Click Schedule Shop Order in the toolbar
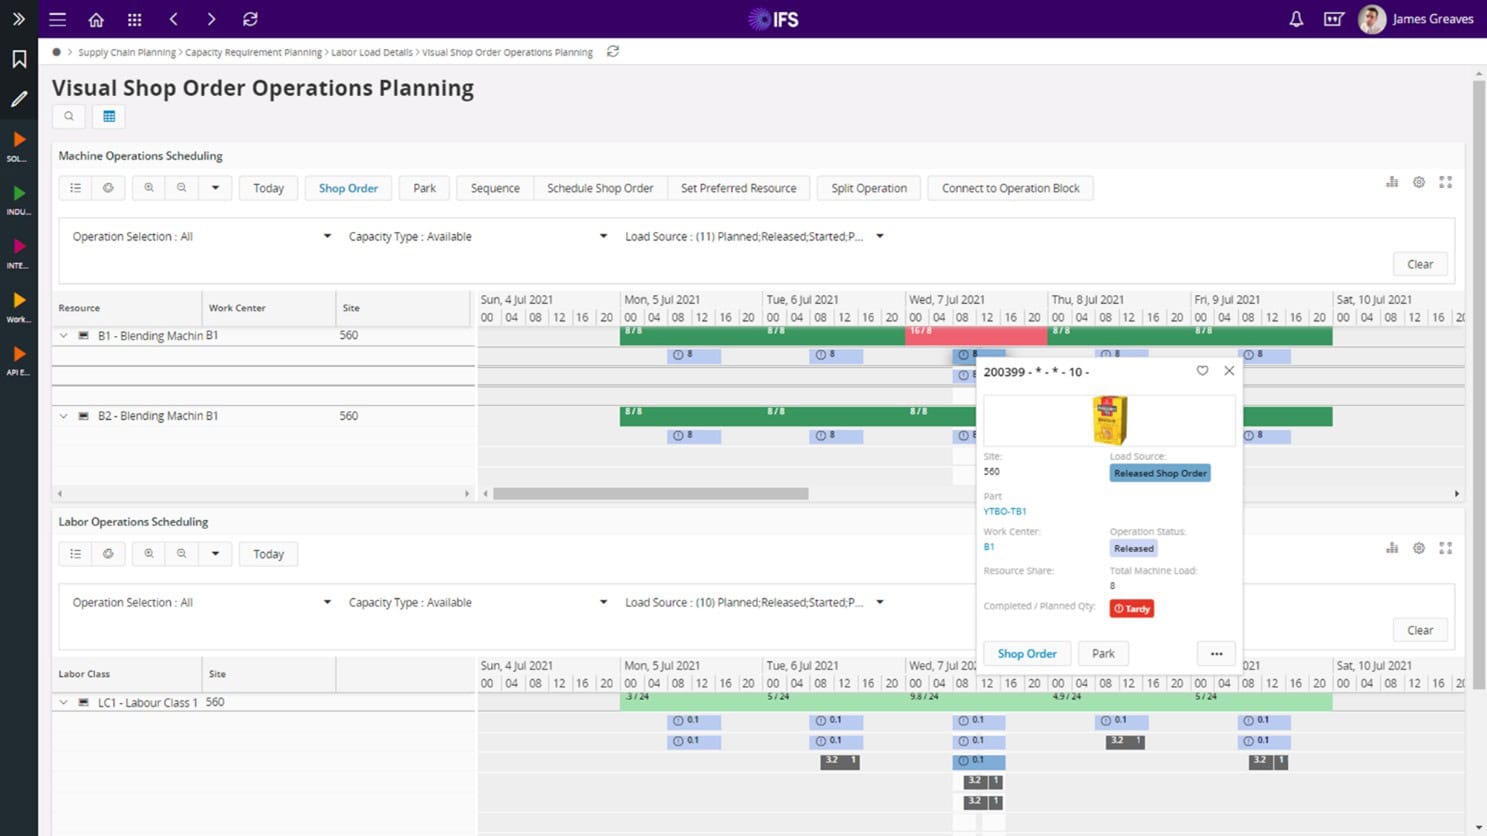This screenshot has width=1487, height=836. point(599,188)
